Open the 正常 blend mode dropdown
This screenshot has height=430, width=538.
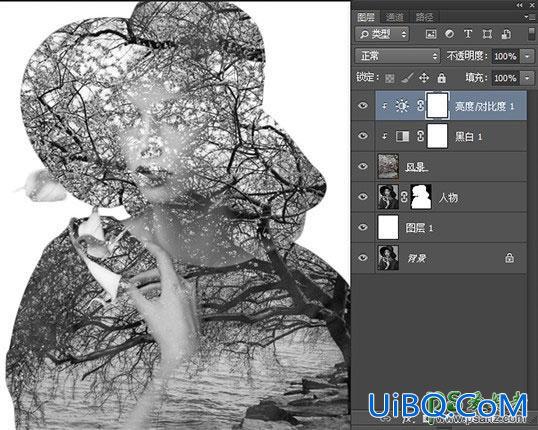pyautogui.click(x=397, y=56)
